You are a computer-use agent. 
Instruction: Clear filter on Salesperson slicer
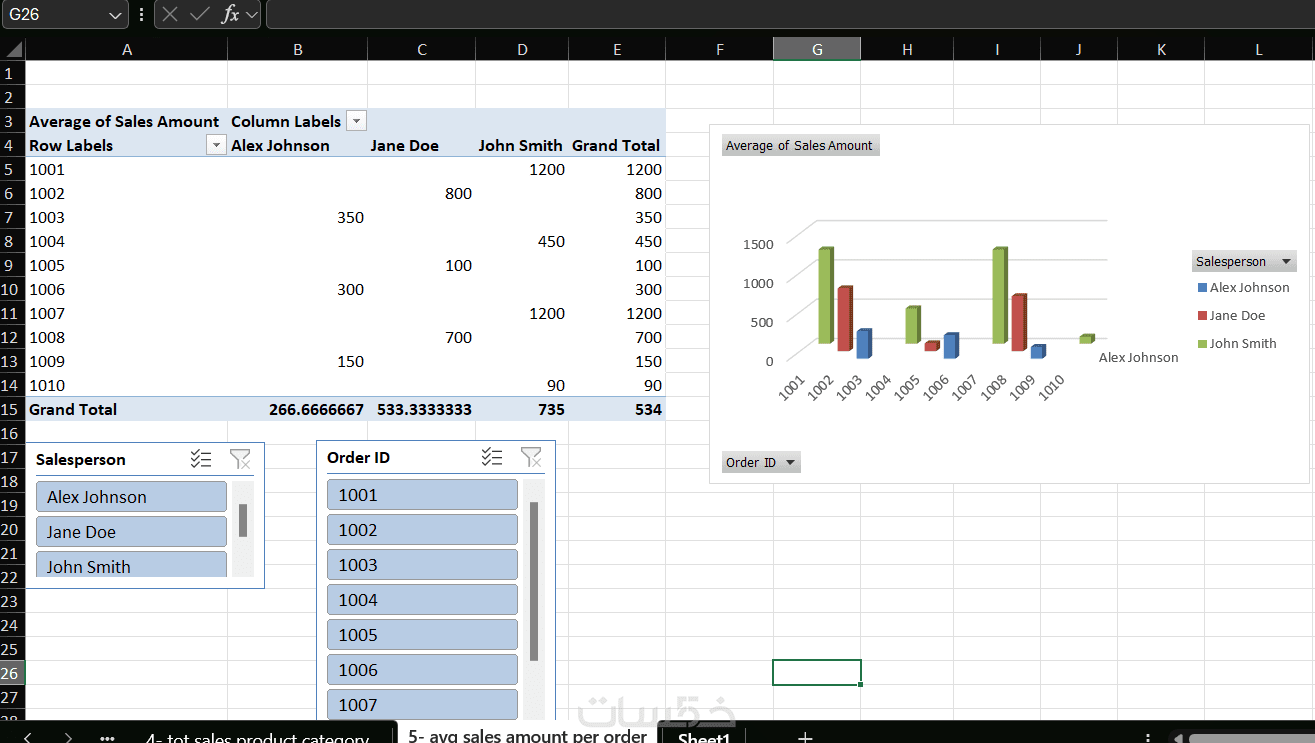pyautogui.click(x=240, y=459)
